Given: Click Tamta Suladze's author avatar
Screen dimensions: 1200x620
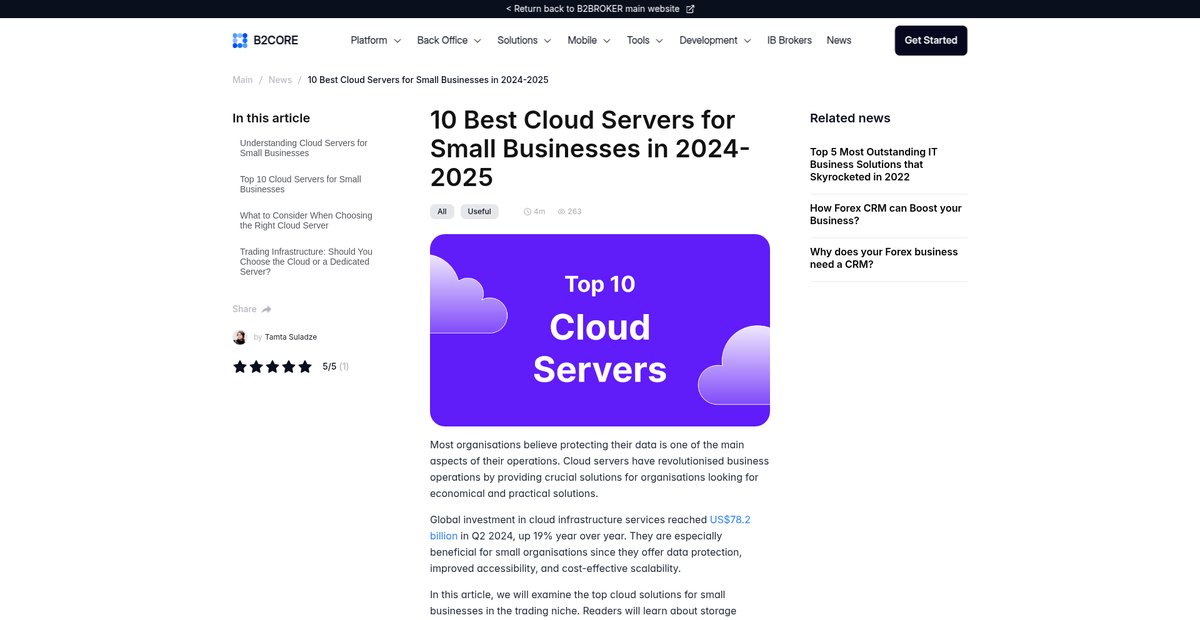Looking at the screenshot, I should point(240,337).
